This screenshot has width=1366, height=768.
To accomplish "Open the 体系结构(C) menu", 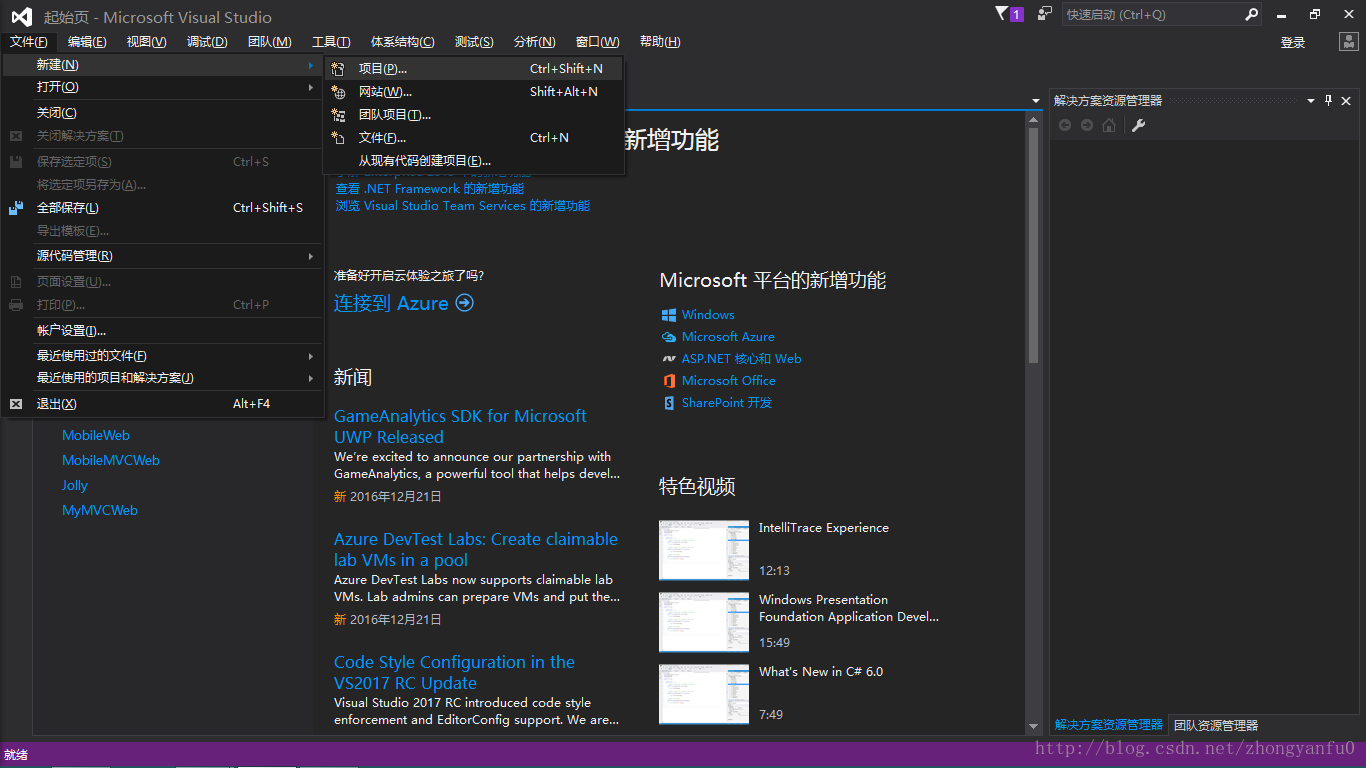I will (402, 42).
